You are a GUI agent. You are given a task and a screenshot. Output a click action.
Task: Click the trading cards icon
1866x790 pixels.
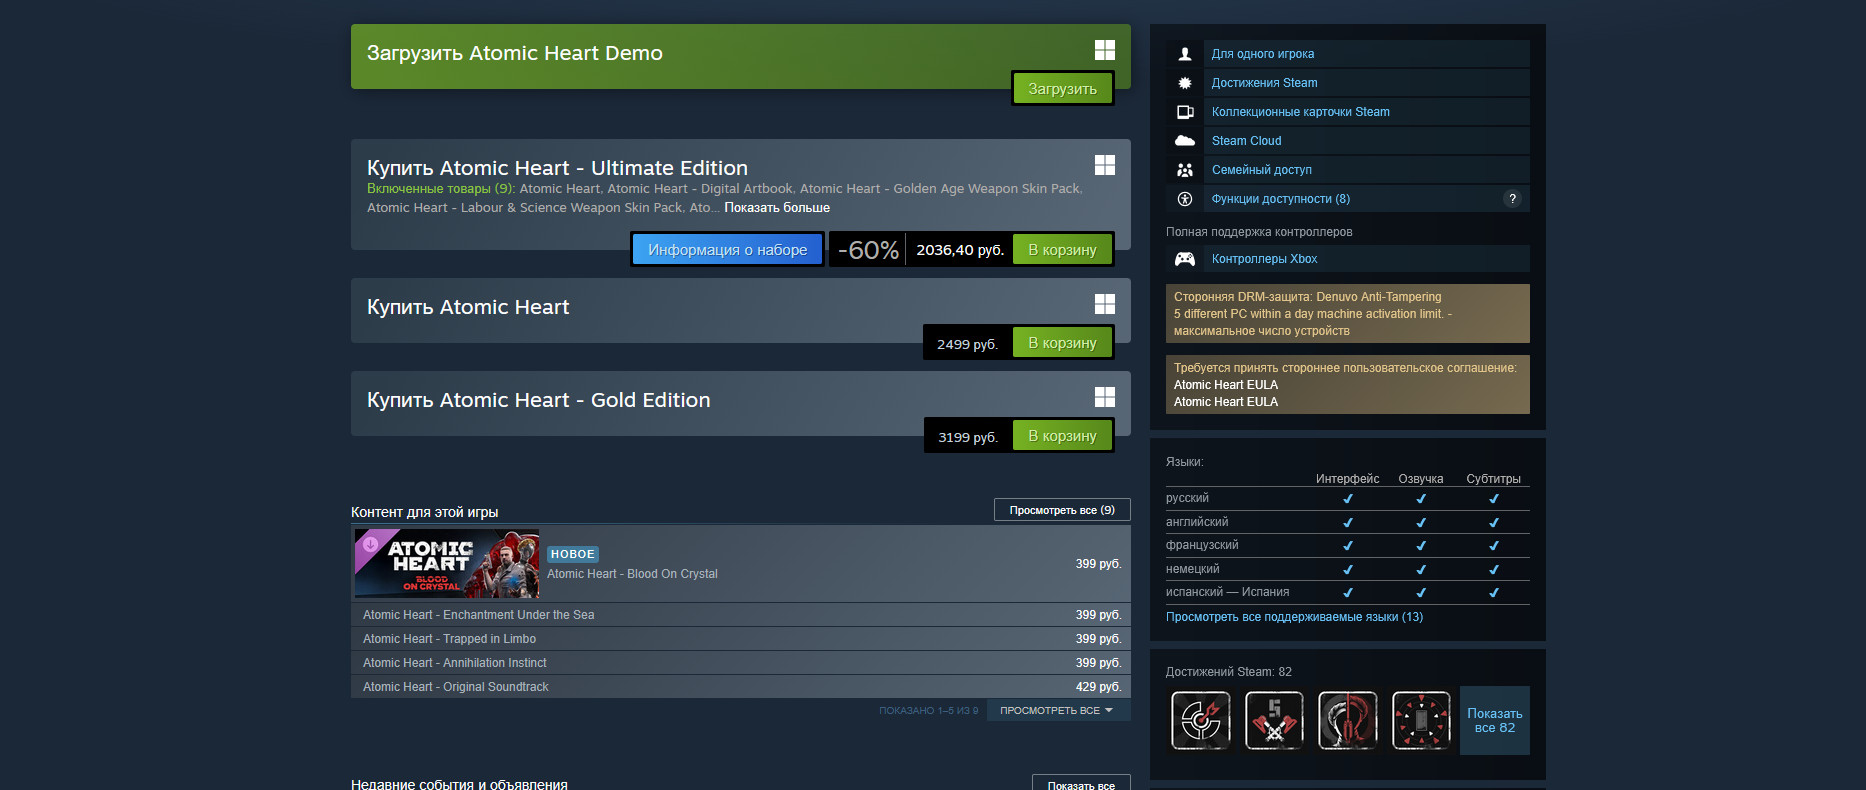(x=1185, y=112)
